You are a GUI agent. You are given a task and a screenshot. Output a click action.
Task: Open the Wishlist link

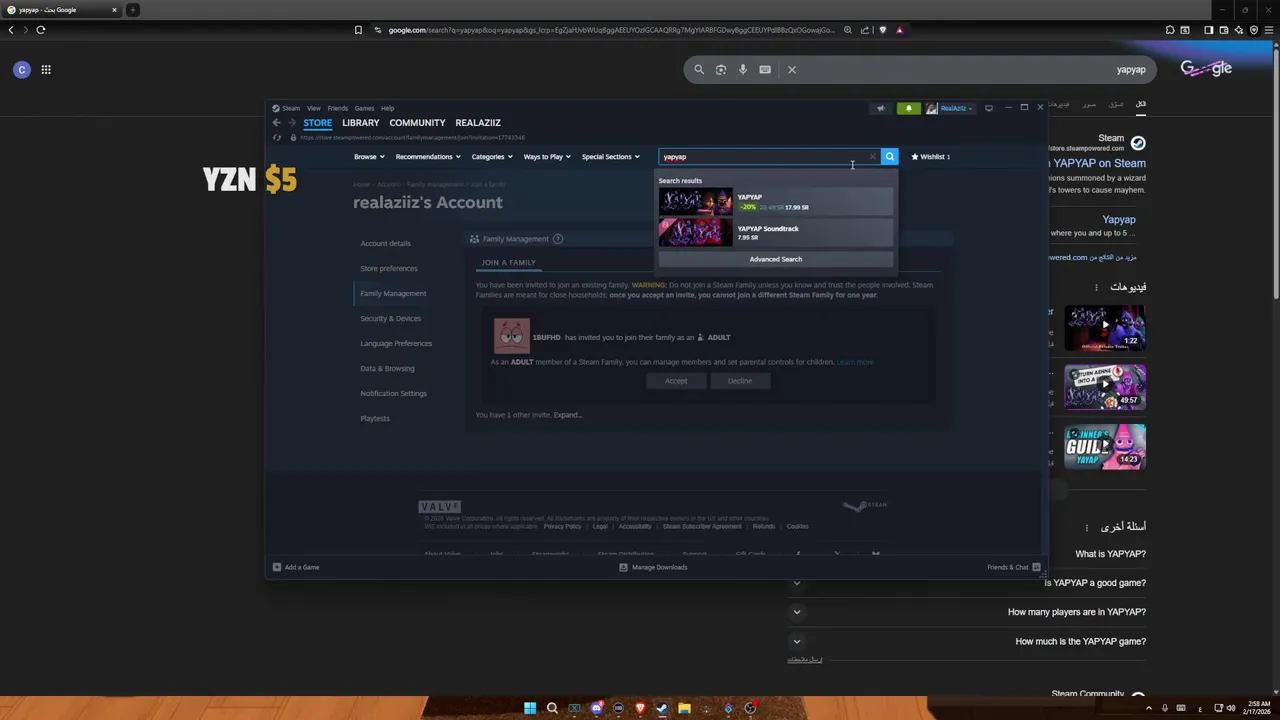[931, 157]
